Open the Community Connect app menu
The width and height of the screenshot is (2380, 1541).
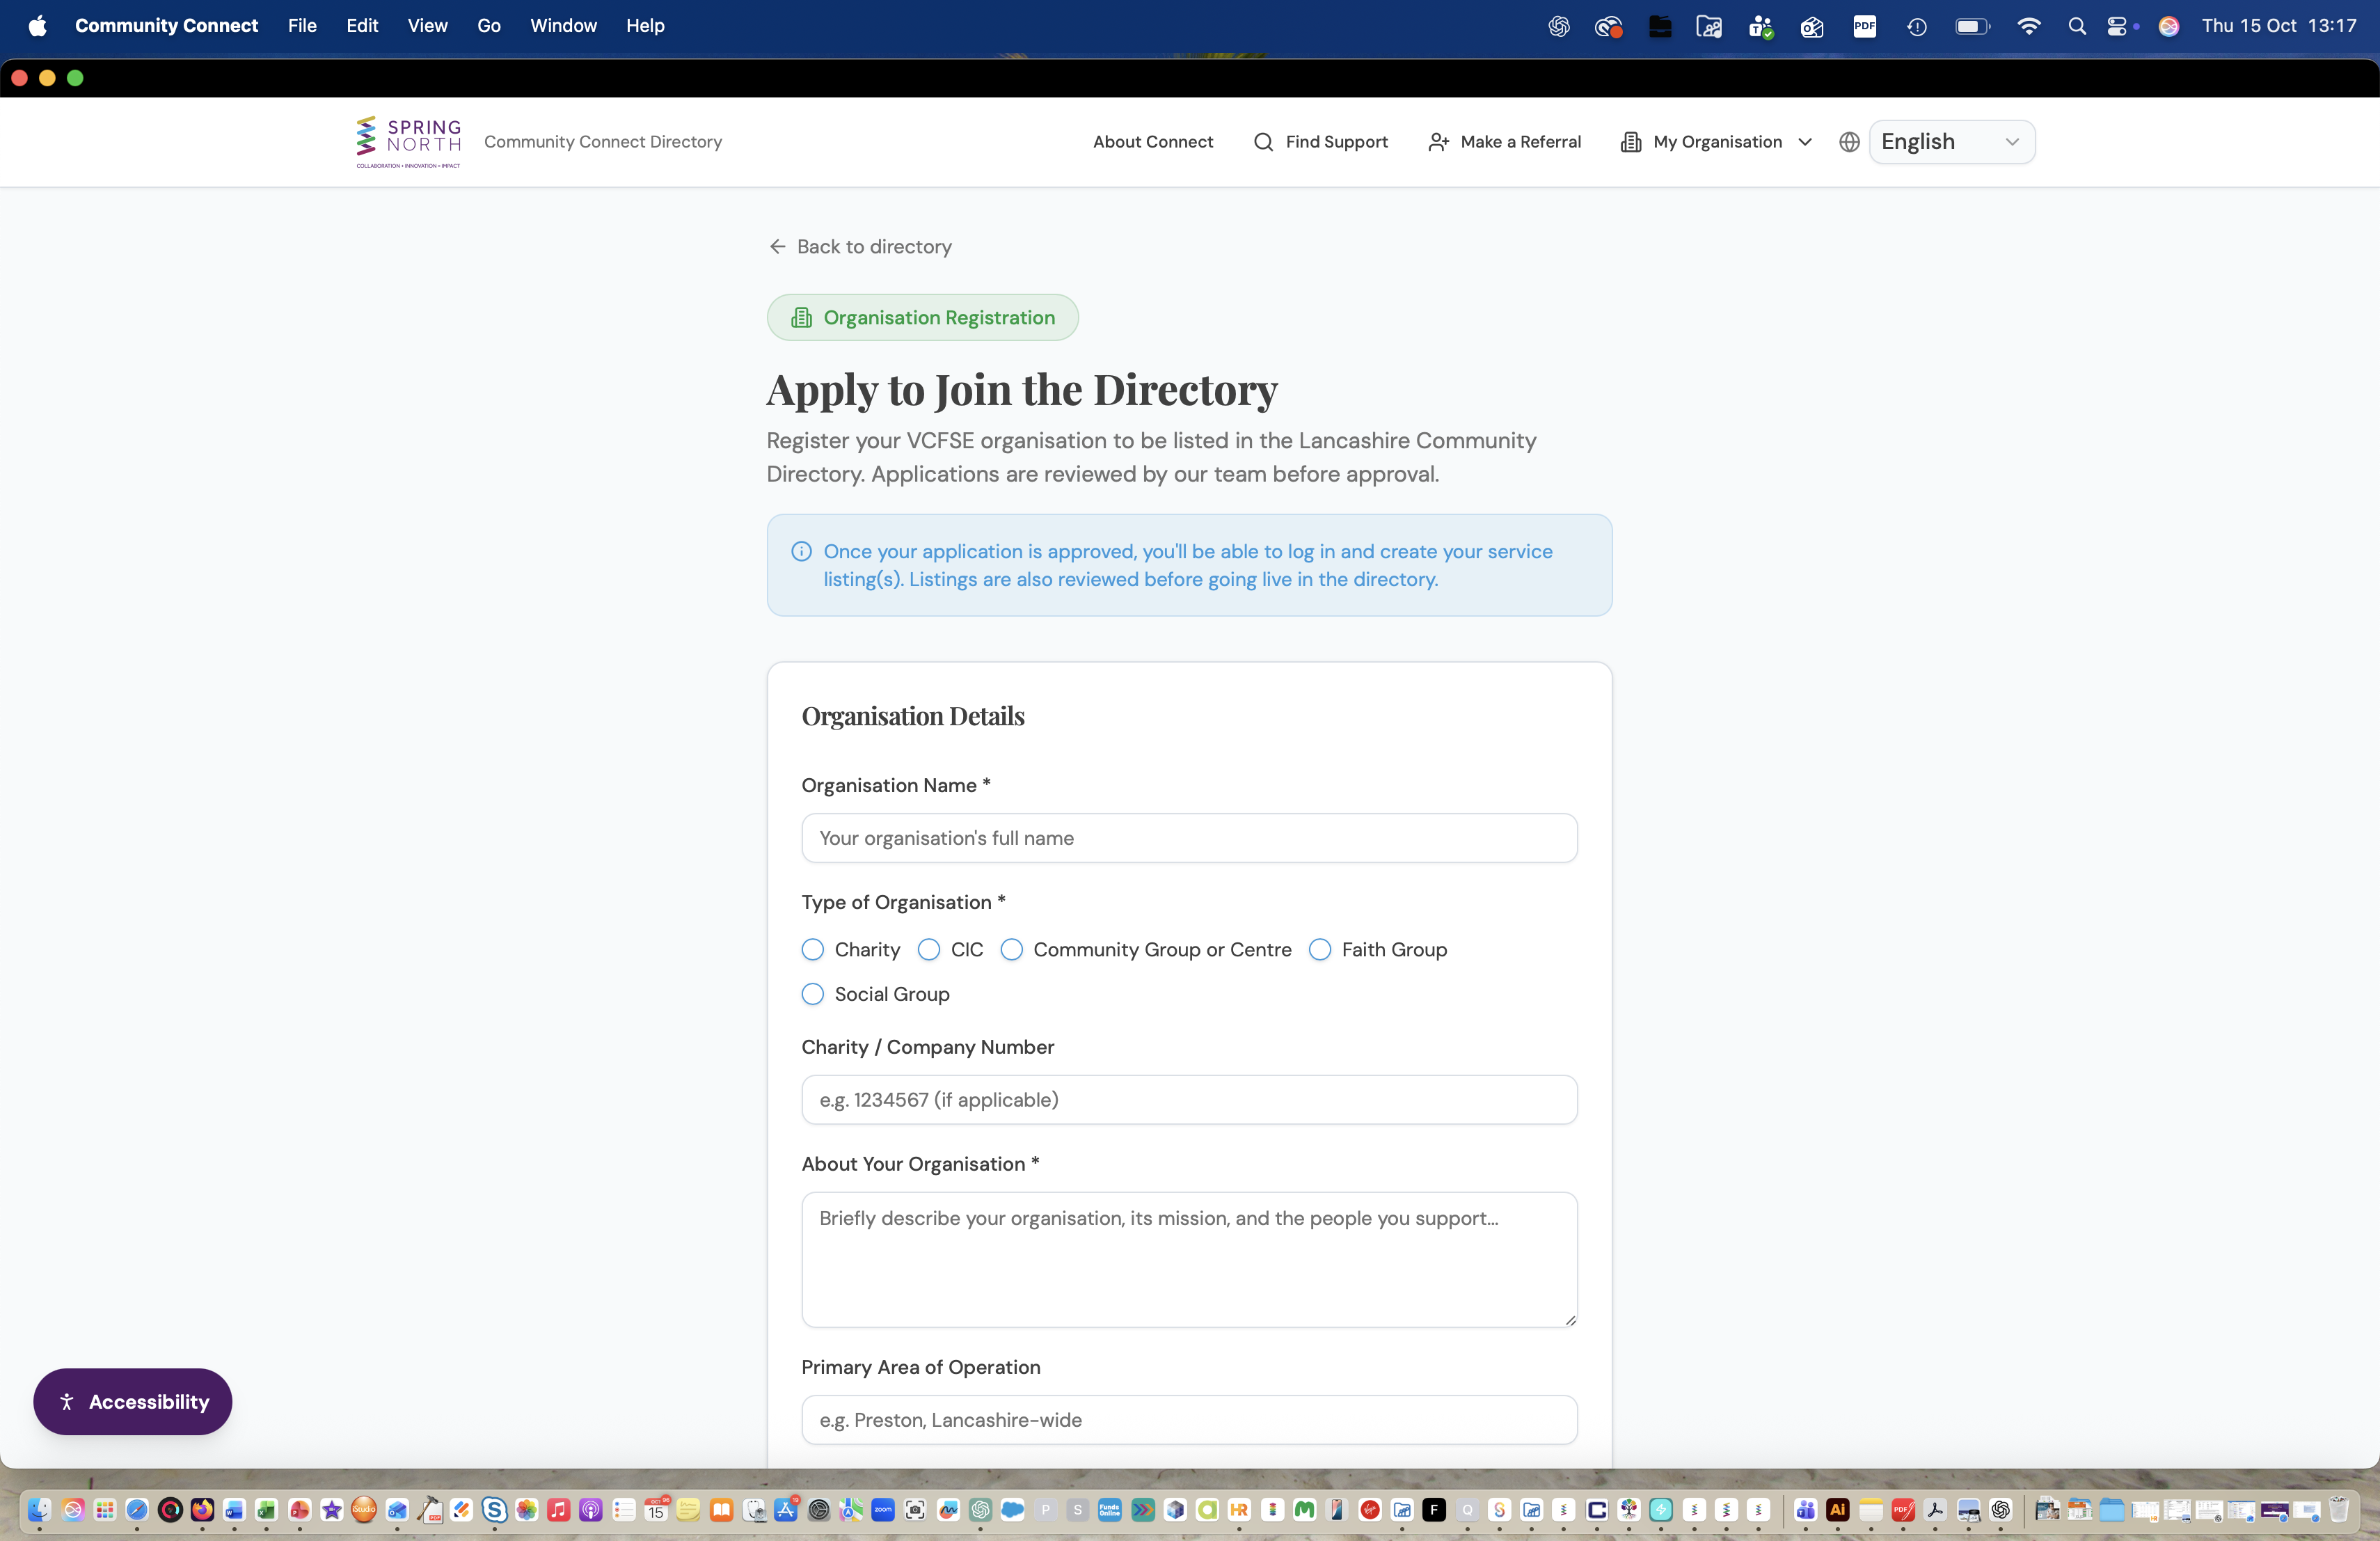166,26
